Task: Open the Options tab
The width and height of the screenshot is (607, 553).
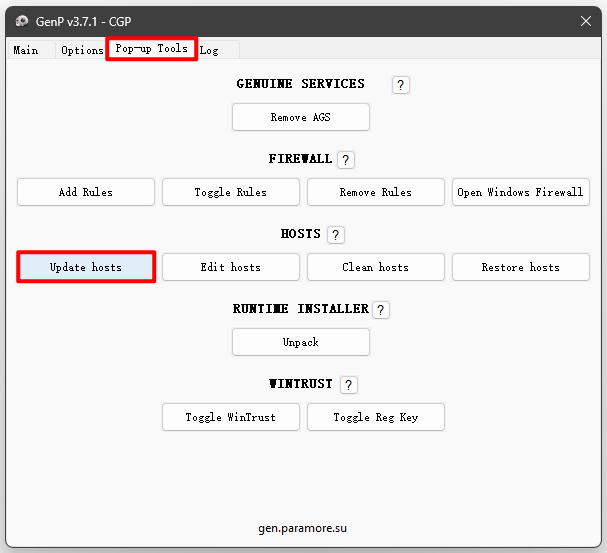Action: 81,50
